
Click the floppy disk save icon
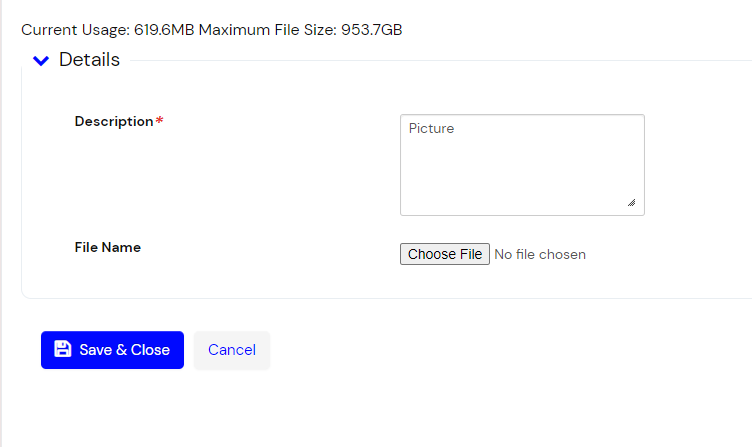[x=63, y=349]
